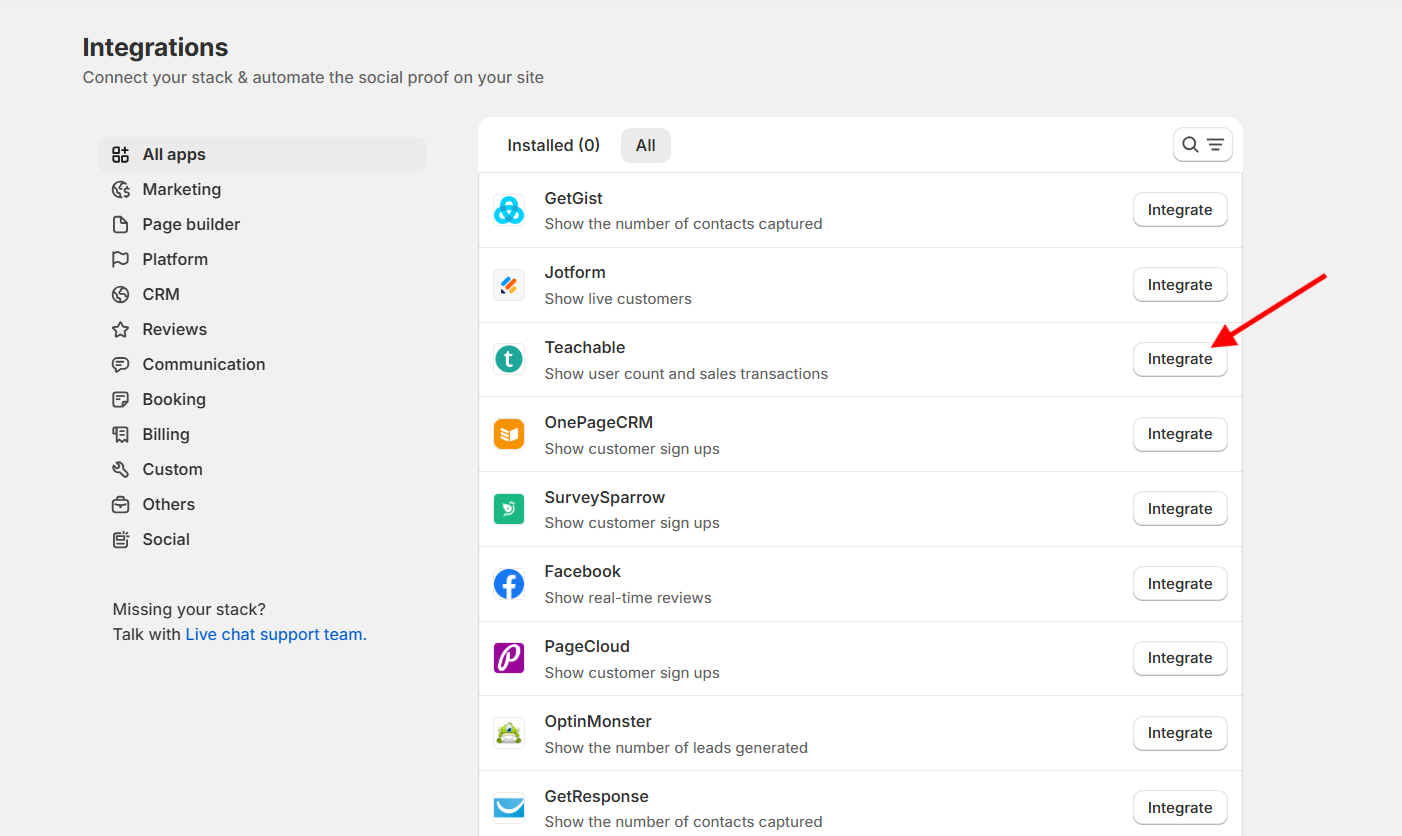Click the Jotform app logo
1402x836 pixels.
509,285
